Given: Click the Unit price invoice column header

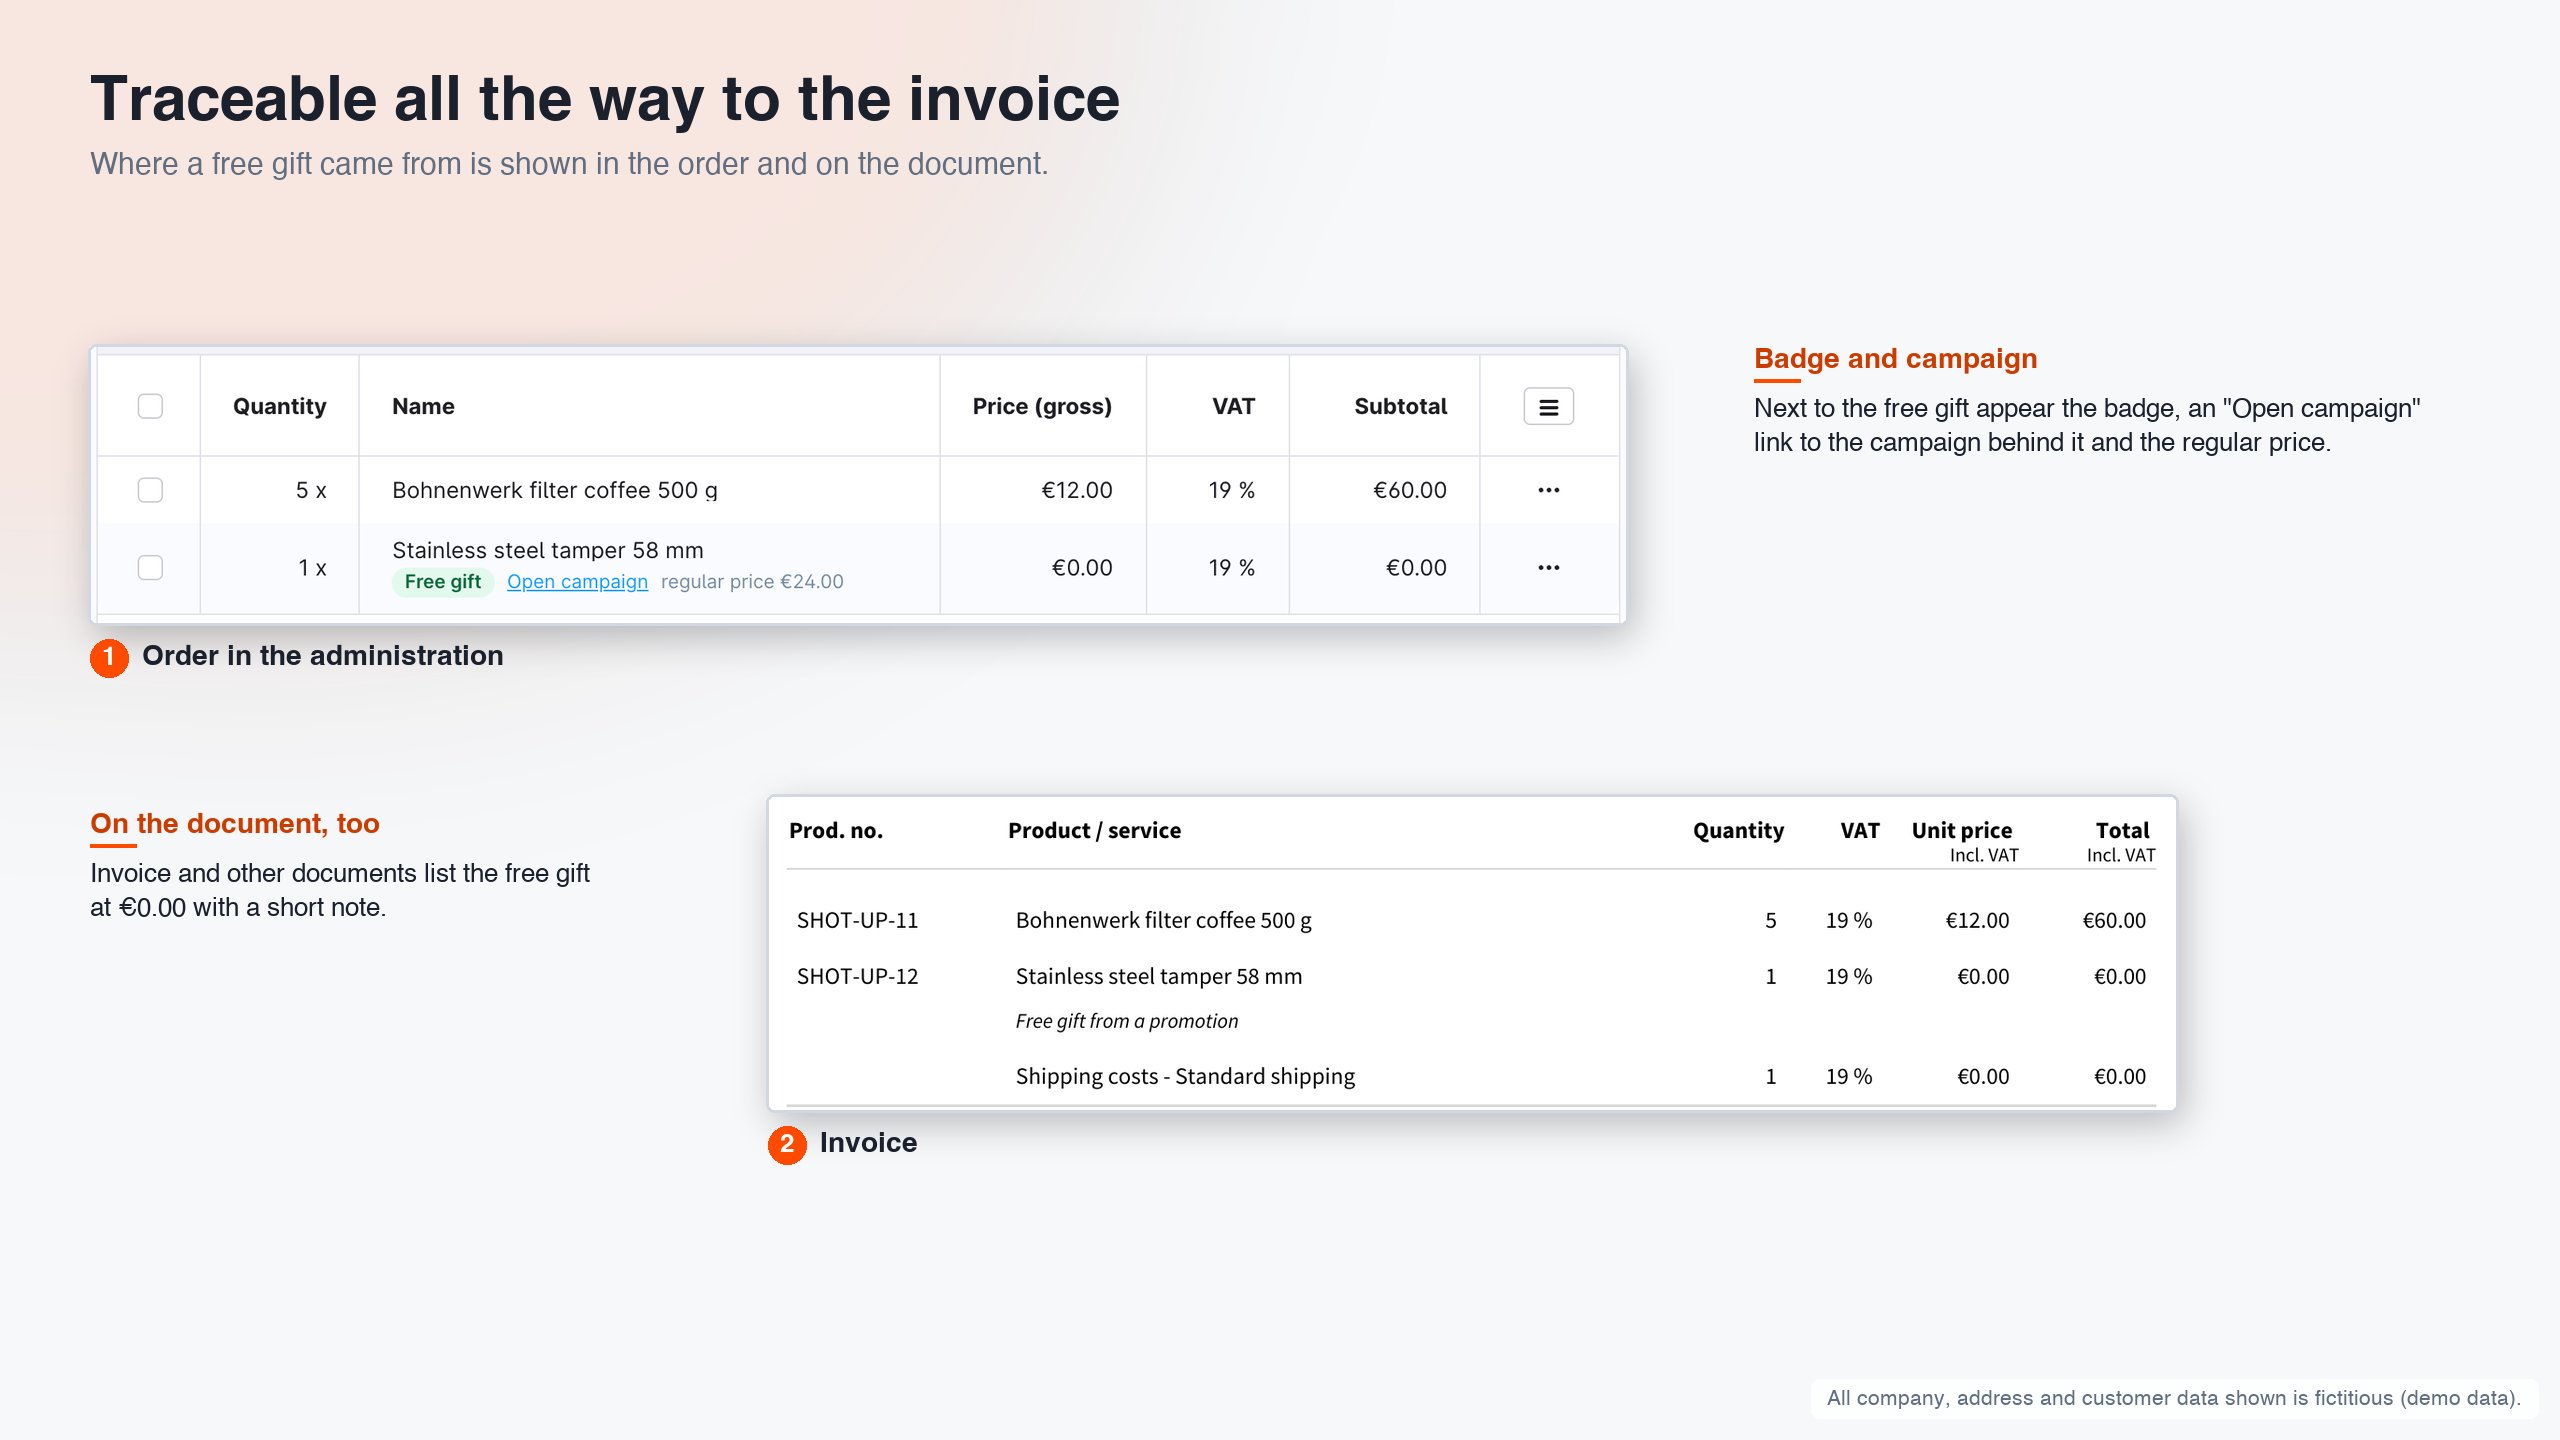Looking at the screenshot, I should 1962,830.
